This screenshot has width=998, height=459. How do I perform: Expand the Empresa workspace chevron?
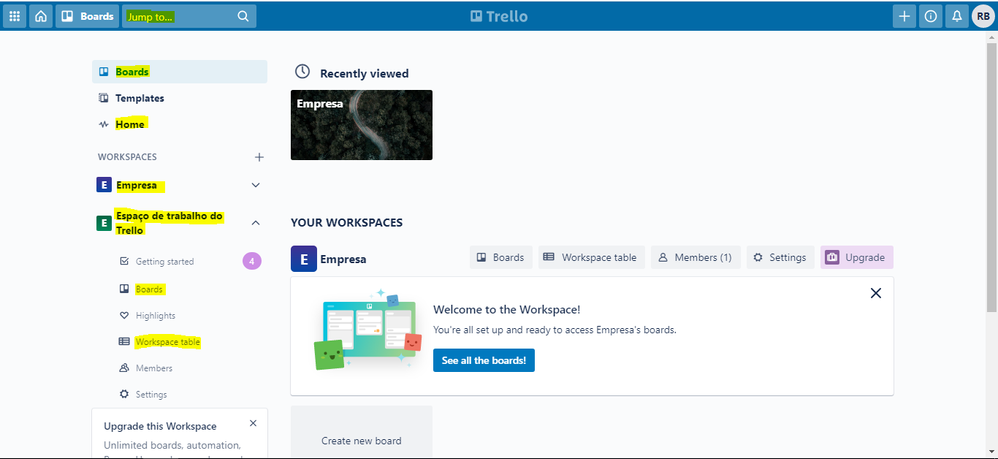256,185
